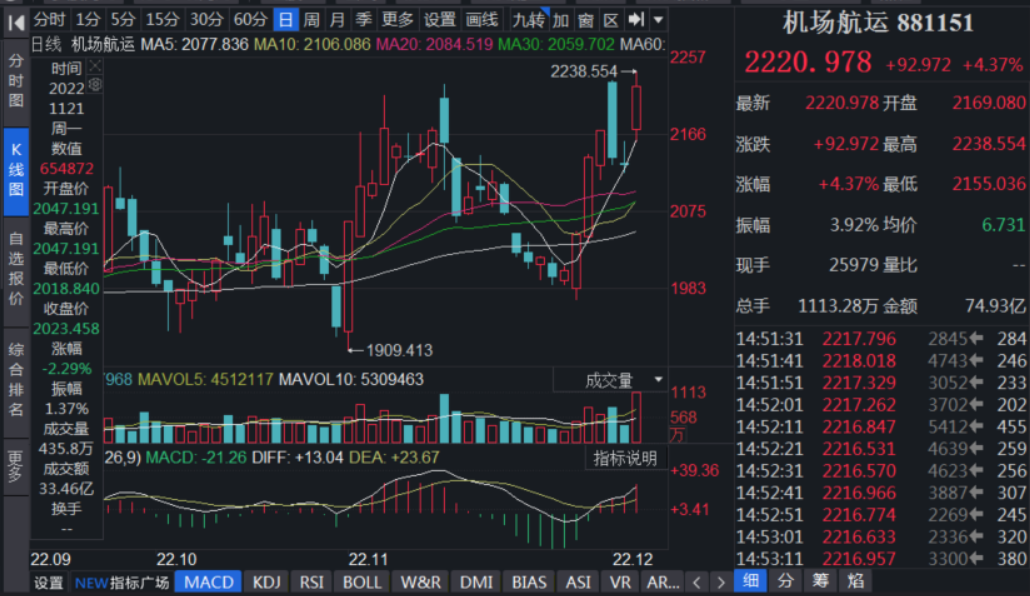Jump to first bar using the skip-back icon
Viewport: 1030px width, 596px height.
point(15,20)
